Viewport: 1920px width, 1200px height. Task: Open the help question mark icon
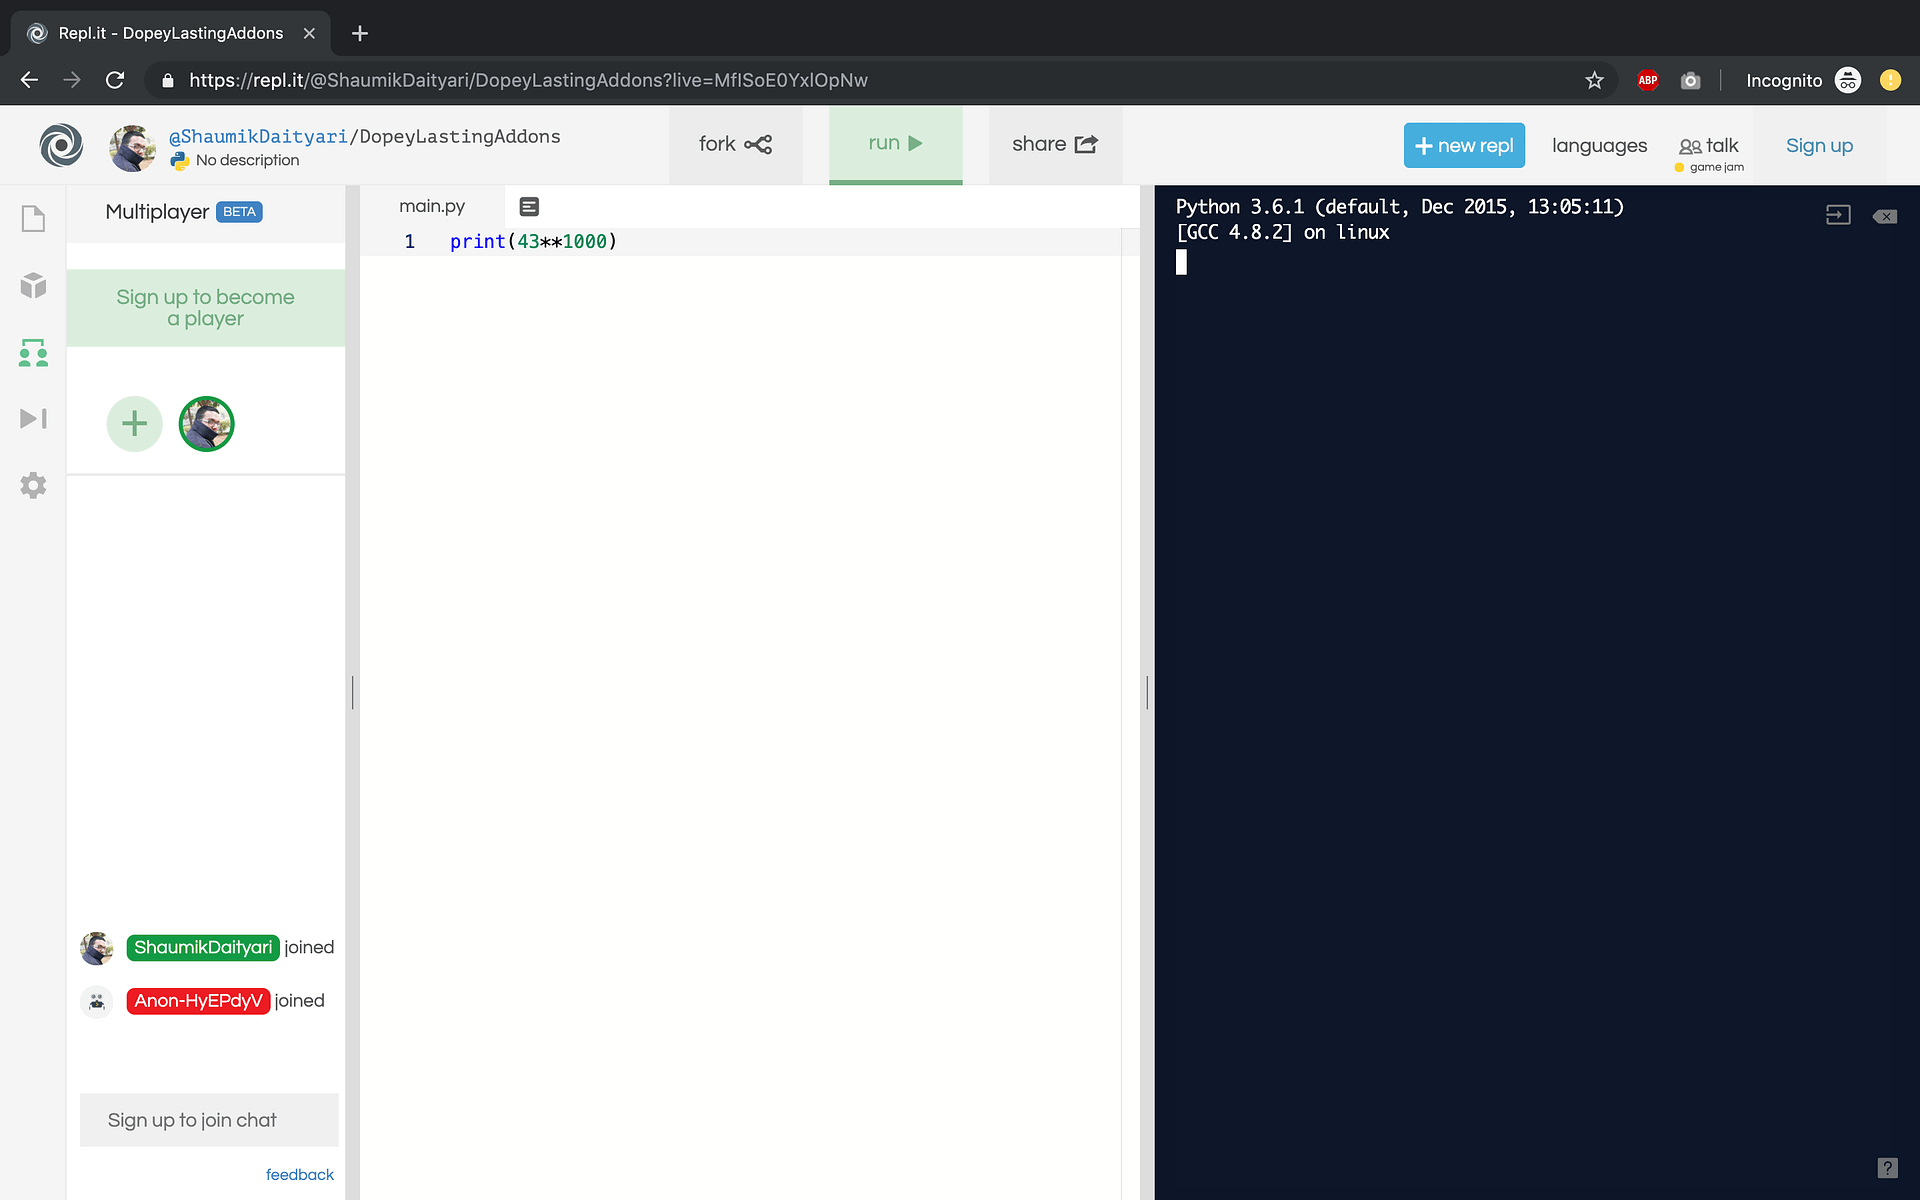click(1887, 1167)
